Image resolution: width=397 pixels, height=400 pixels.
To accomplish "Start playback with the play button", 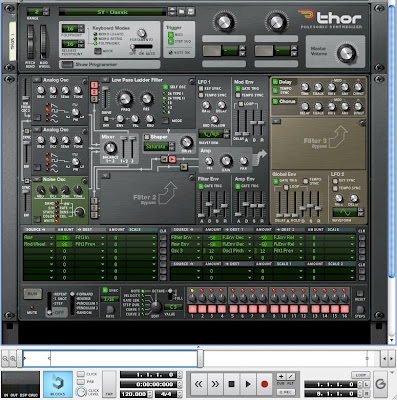I will pos(247,384).
